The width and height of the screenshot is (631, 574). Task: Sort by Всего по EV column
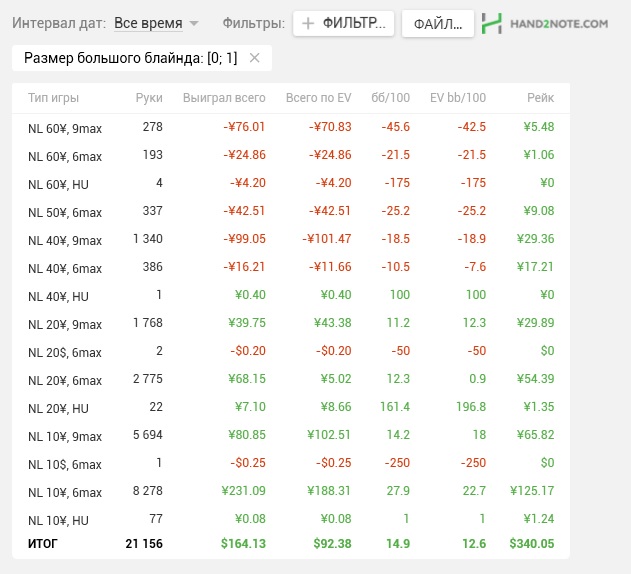318,98
